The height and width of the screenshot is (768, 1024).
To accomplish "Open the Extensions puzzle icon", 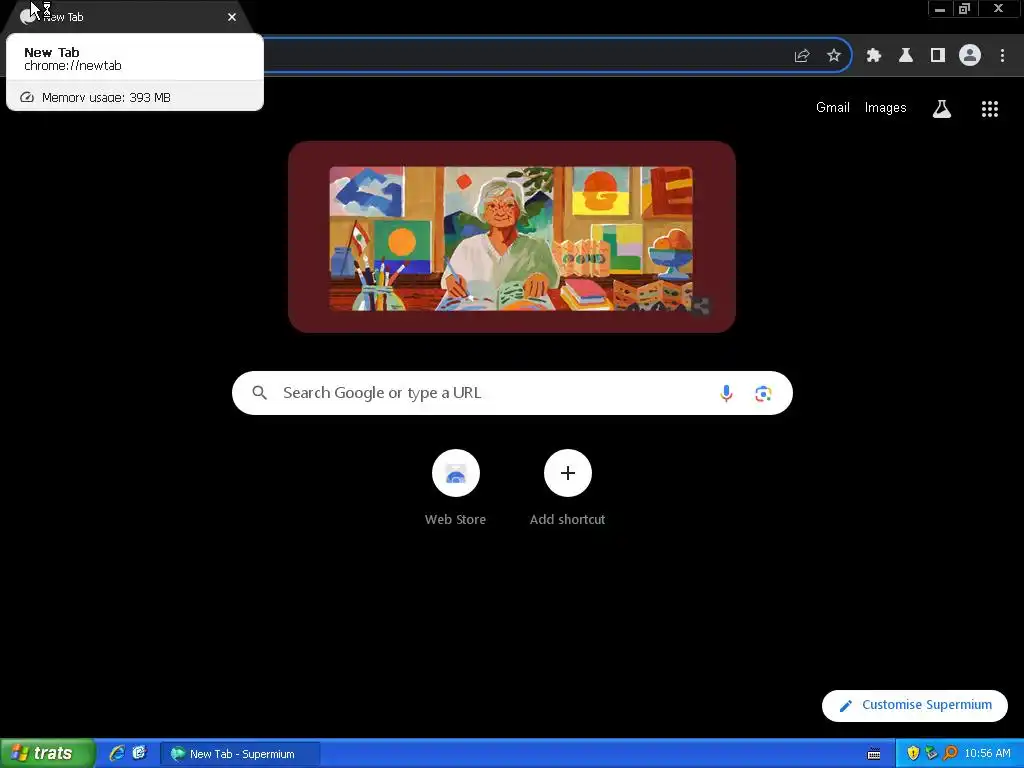I will pyautogui.click(x=874, y=56).
